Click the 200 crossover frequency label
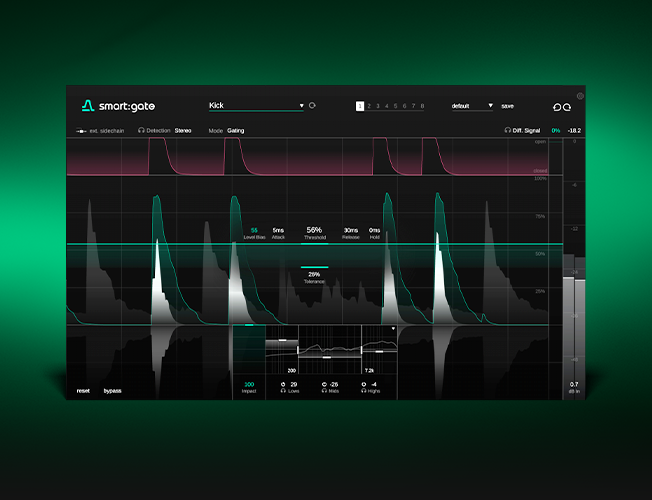Screen dimensions: 652x500 [x=292, y=370]
